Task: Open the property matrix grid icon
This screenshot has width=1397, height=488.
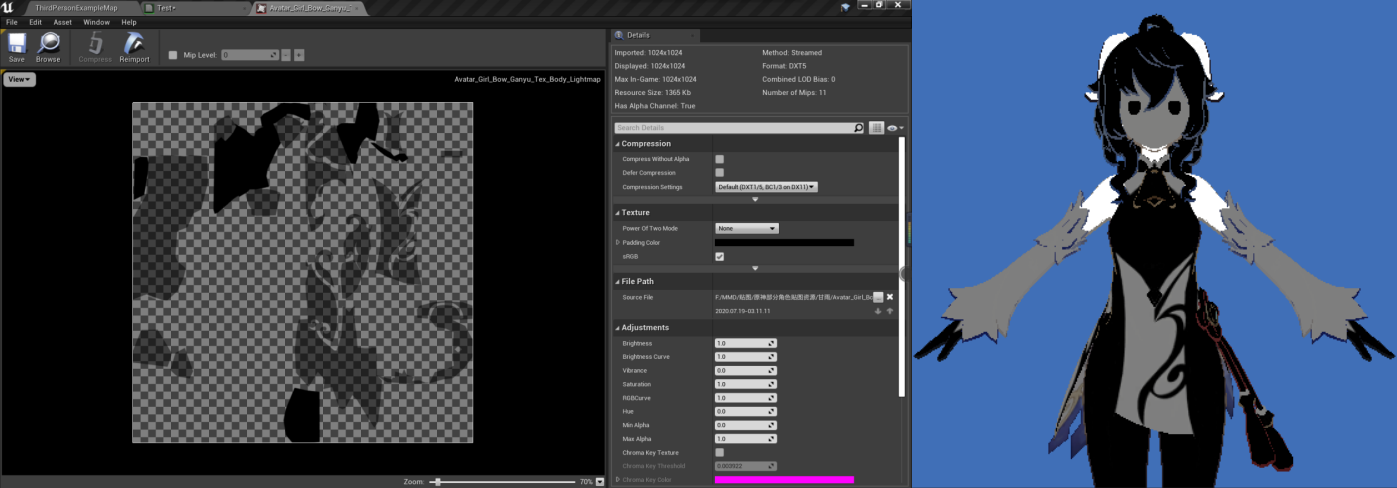Action: [876, 128]
